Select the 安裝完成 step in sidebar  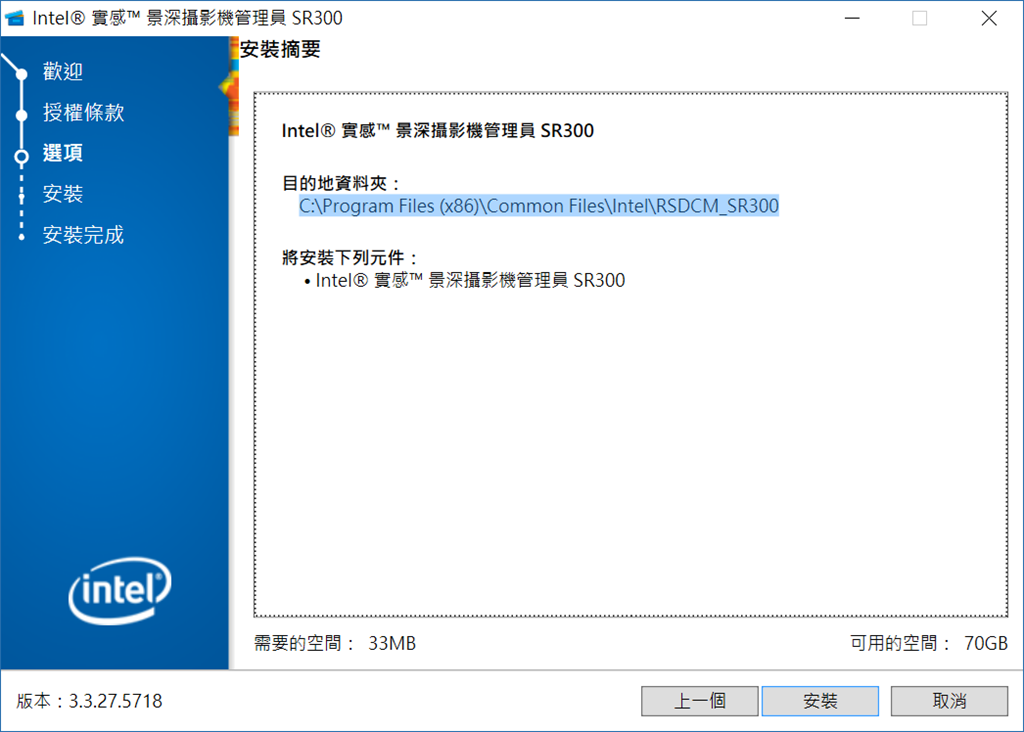(83, 234)
